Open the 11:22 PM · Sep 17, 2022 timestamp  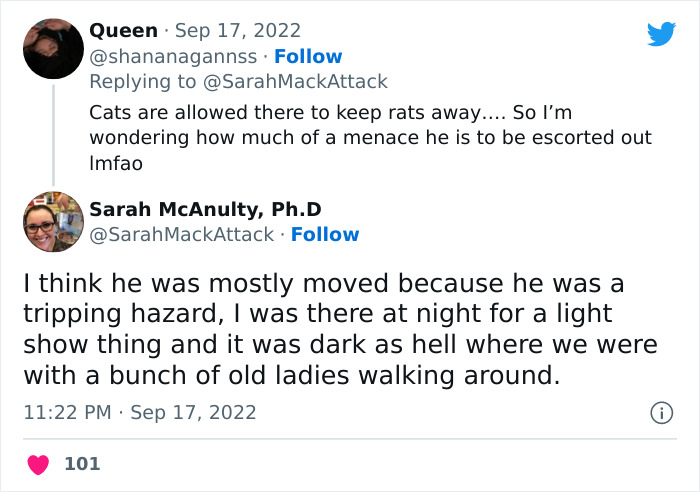[140, 412]
